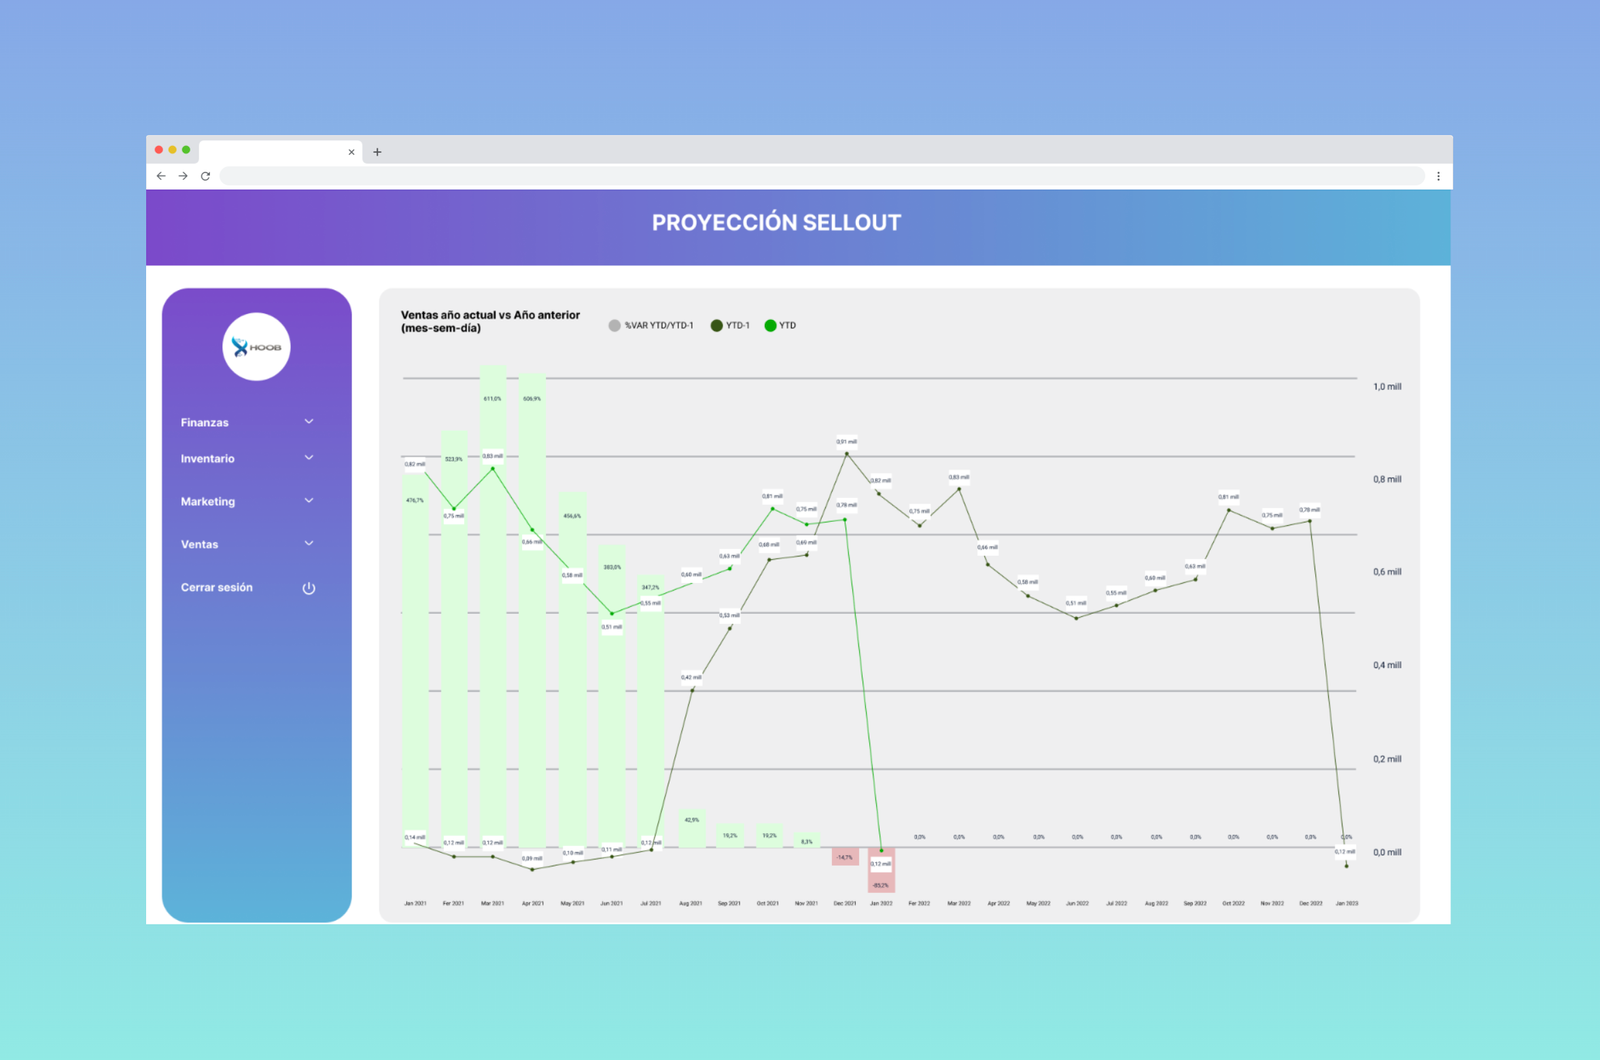
Task: Click the HOOB logo in sidebar
Action: pos(256,347)
